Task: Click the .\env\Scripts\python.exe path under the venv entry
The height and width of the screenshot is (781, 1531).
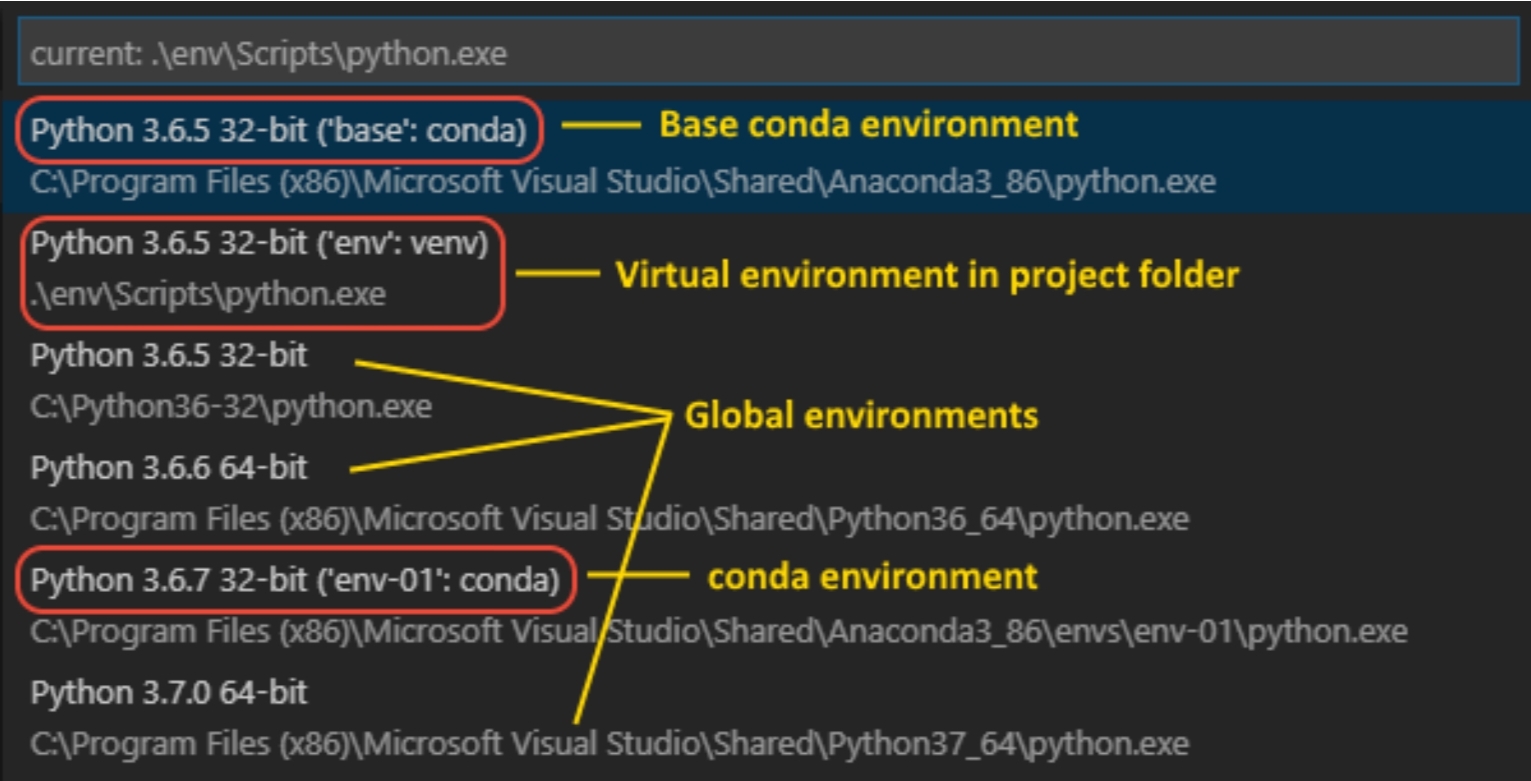Action: click(x=208, y=296)
